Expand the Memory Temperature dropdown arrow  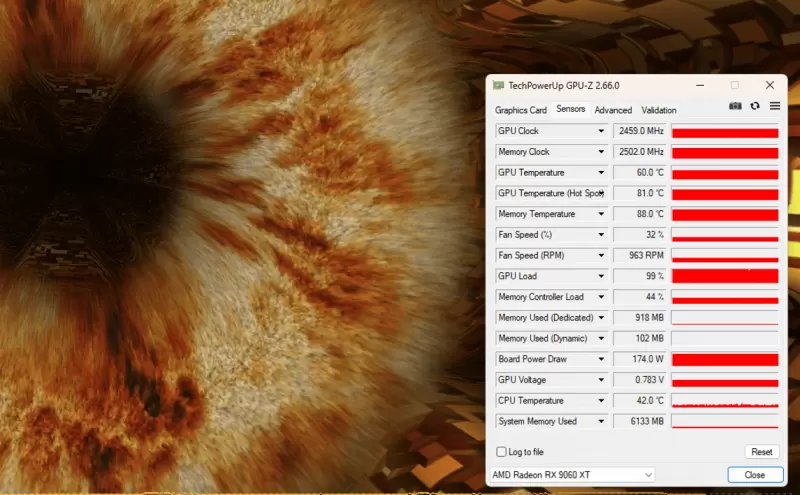tap(601, 214)
